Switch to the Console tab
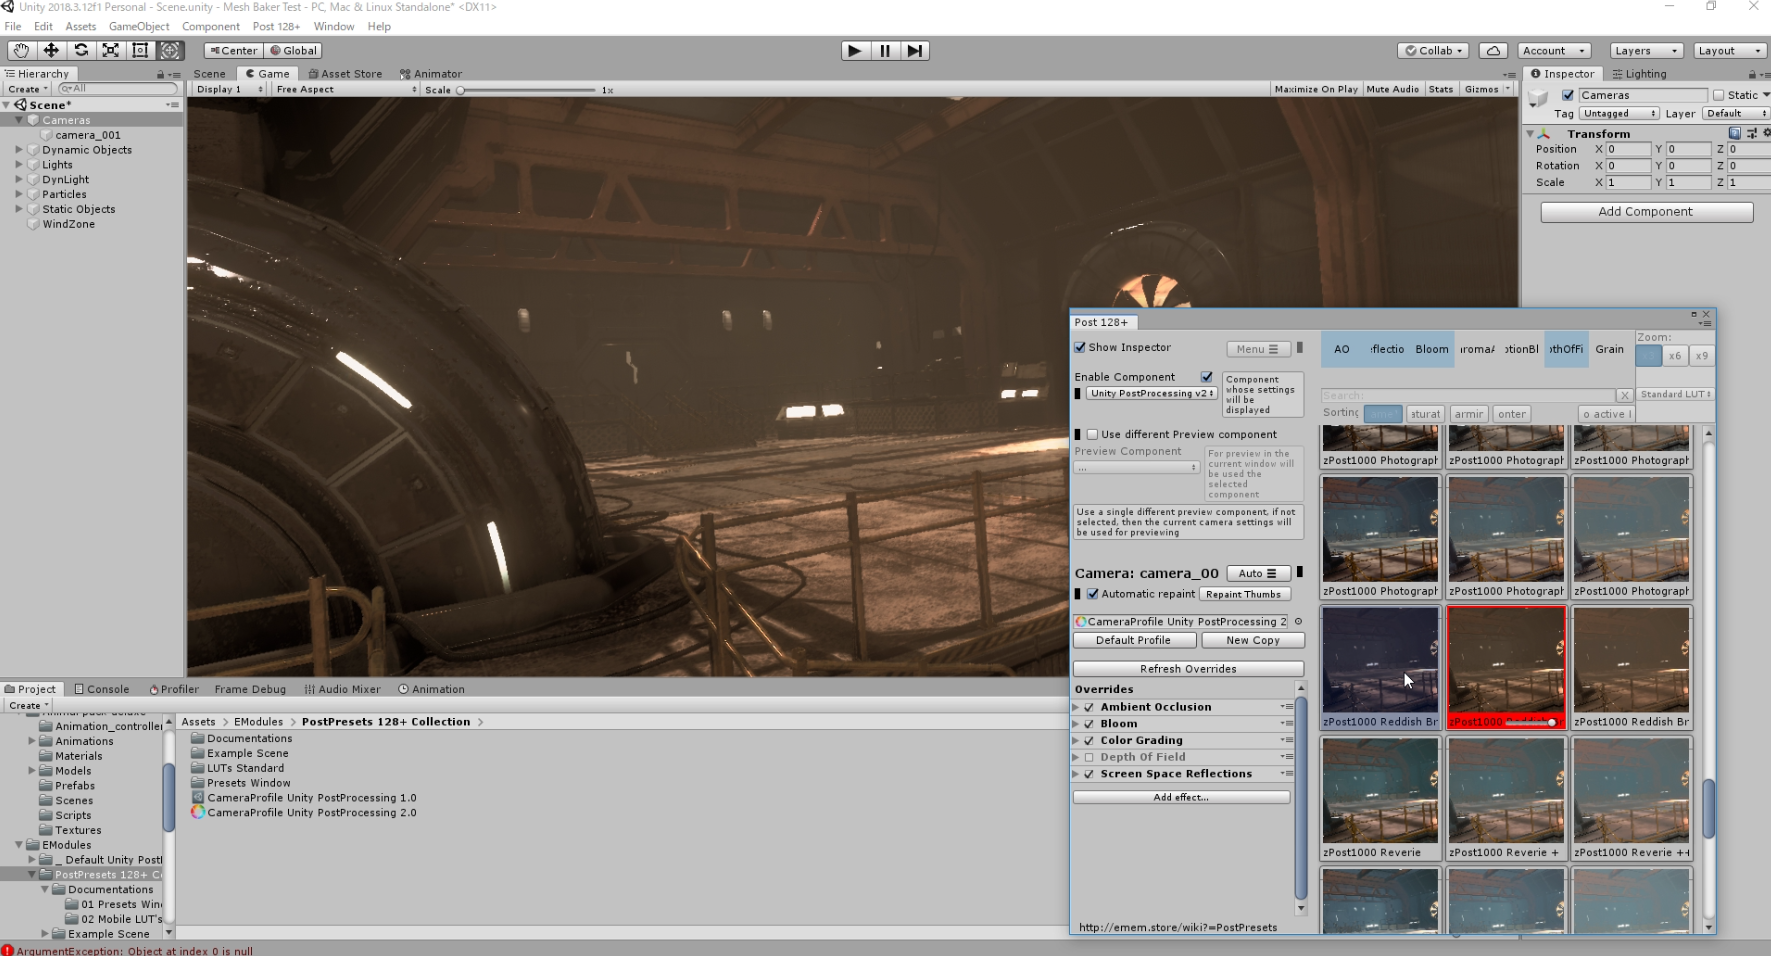Screen dimensions: 1771x956 102,689
